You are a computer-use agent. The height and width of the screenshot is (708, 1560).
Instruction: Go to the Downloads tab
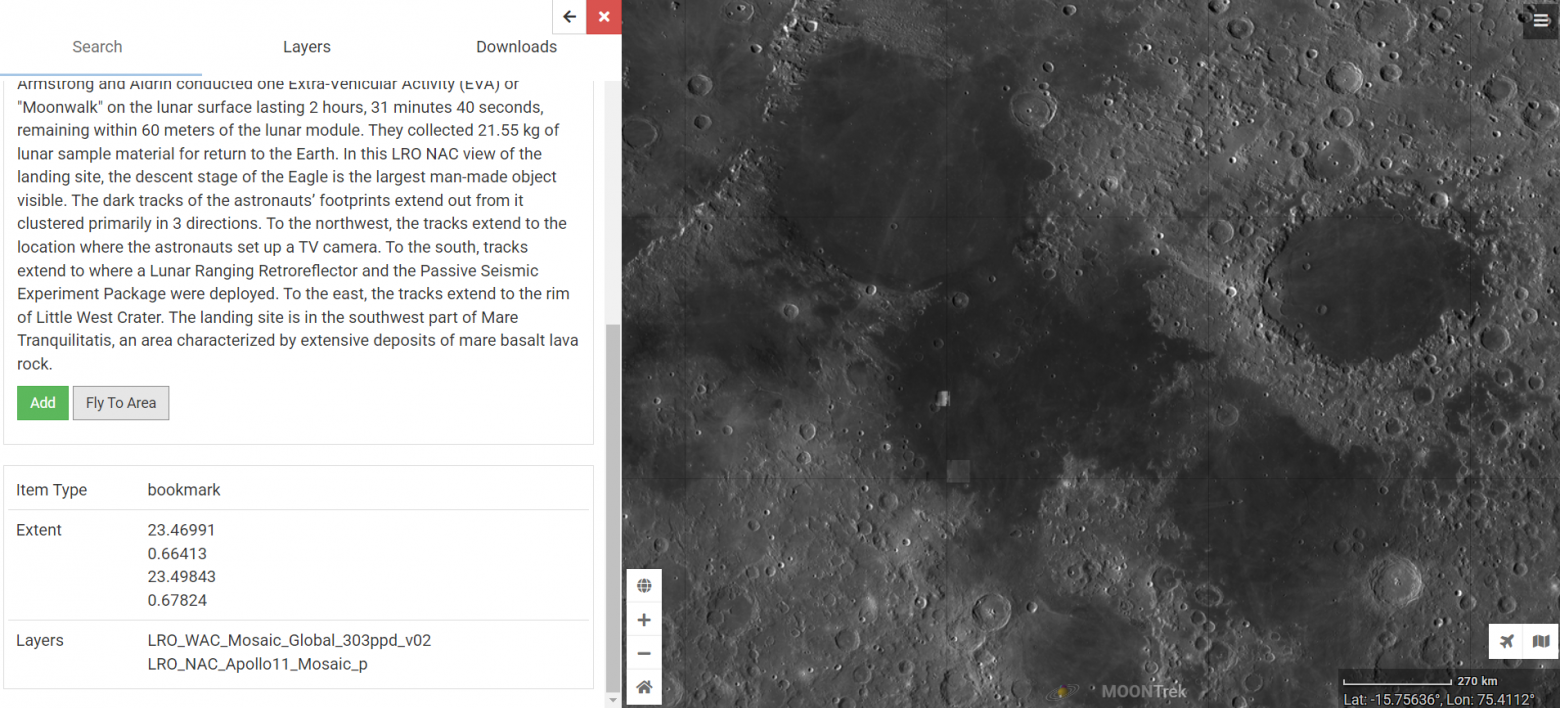[516, 47]
